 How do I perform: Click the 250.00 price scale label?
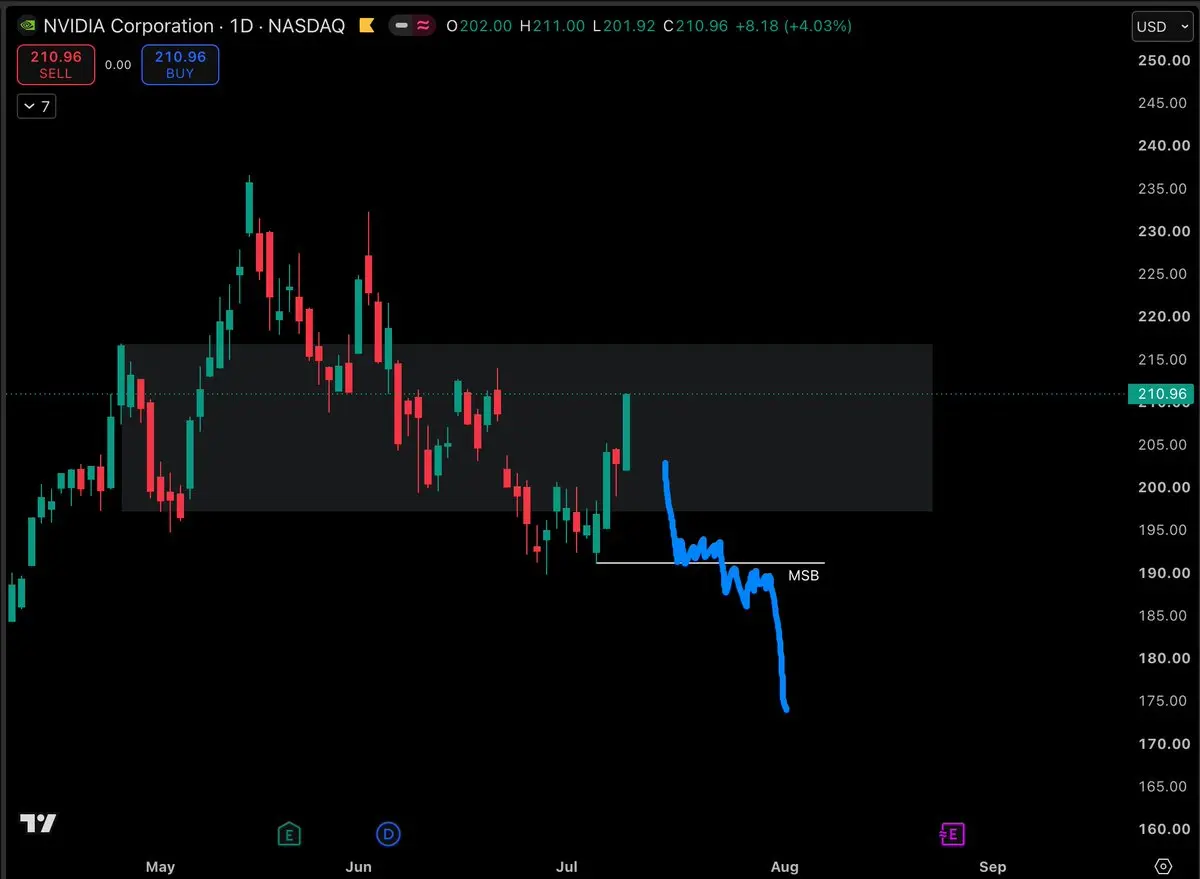pyautogui.click(x=1162, y=61)
